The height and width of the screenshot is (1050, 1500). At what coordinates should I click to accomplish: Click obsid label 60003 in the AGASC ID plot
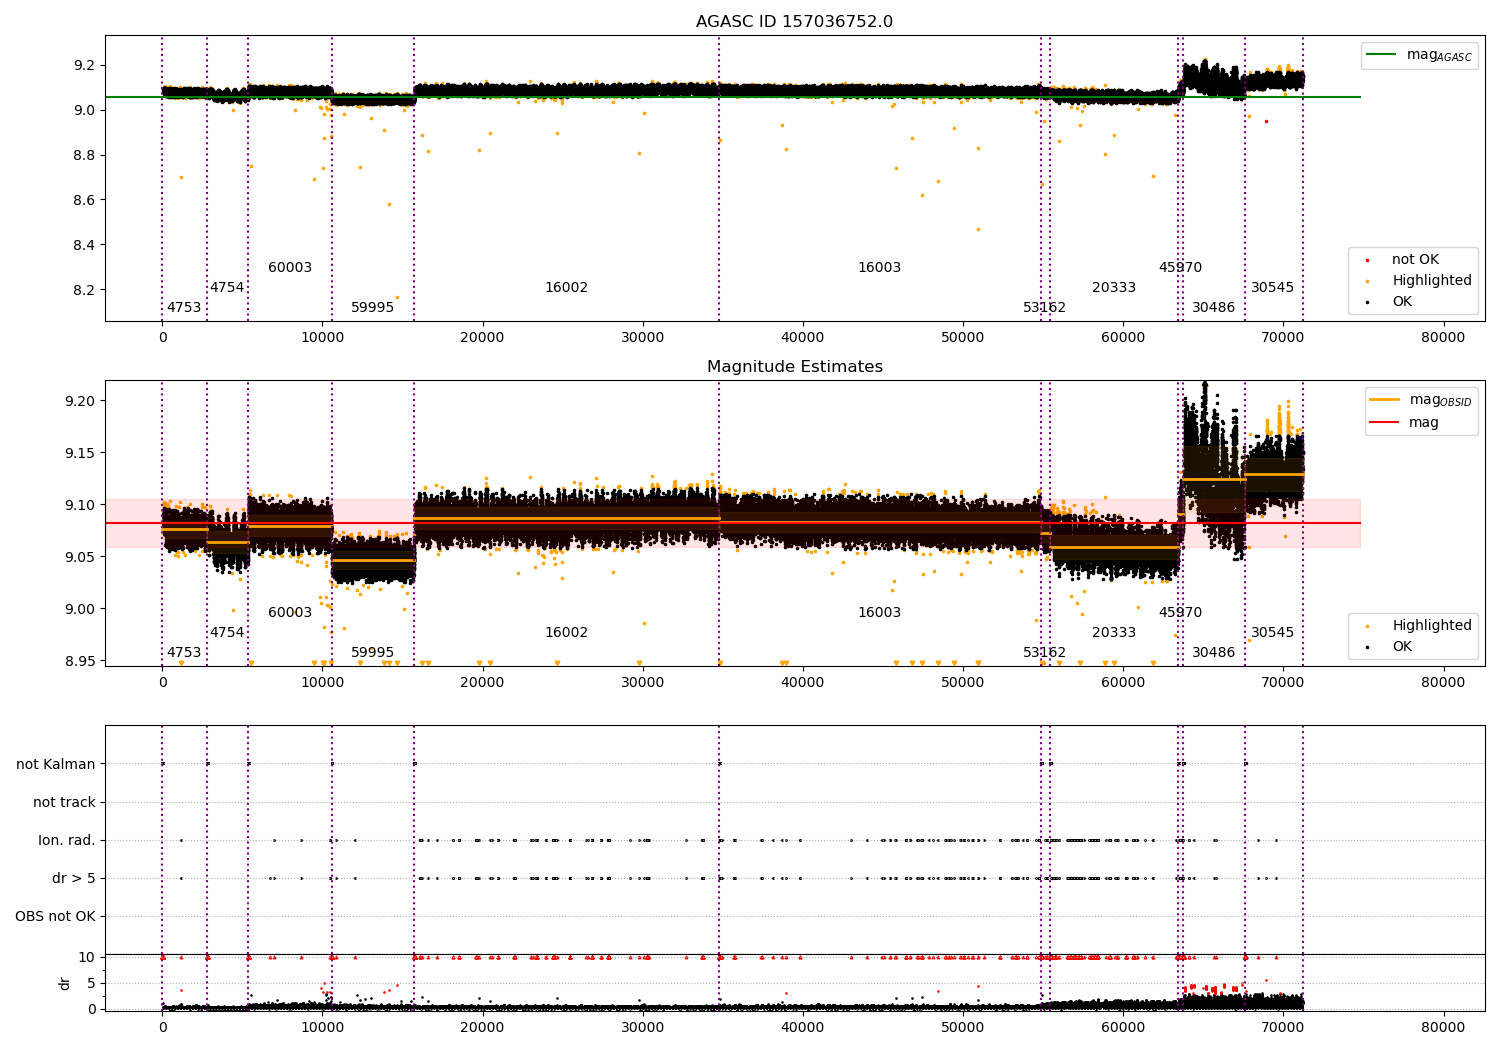pyautogui.click(x=290, y=267)
